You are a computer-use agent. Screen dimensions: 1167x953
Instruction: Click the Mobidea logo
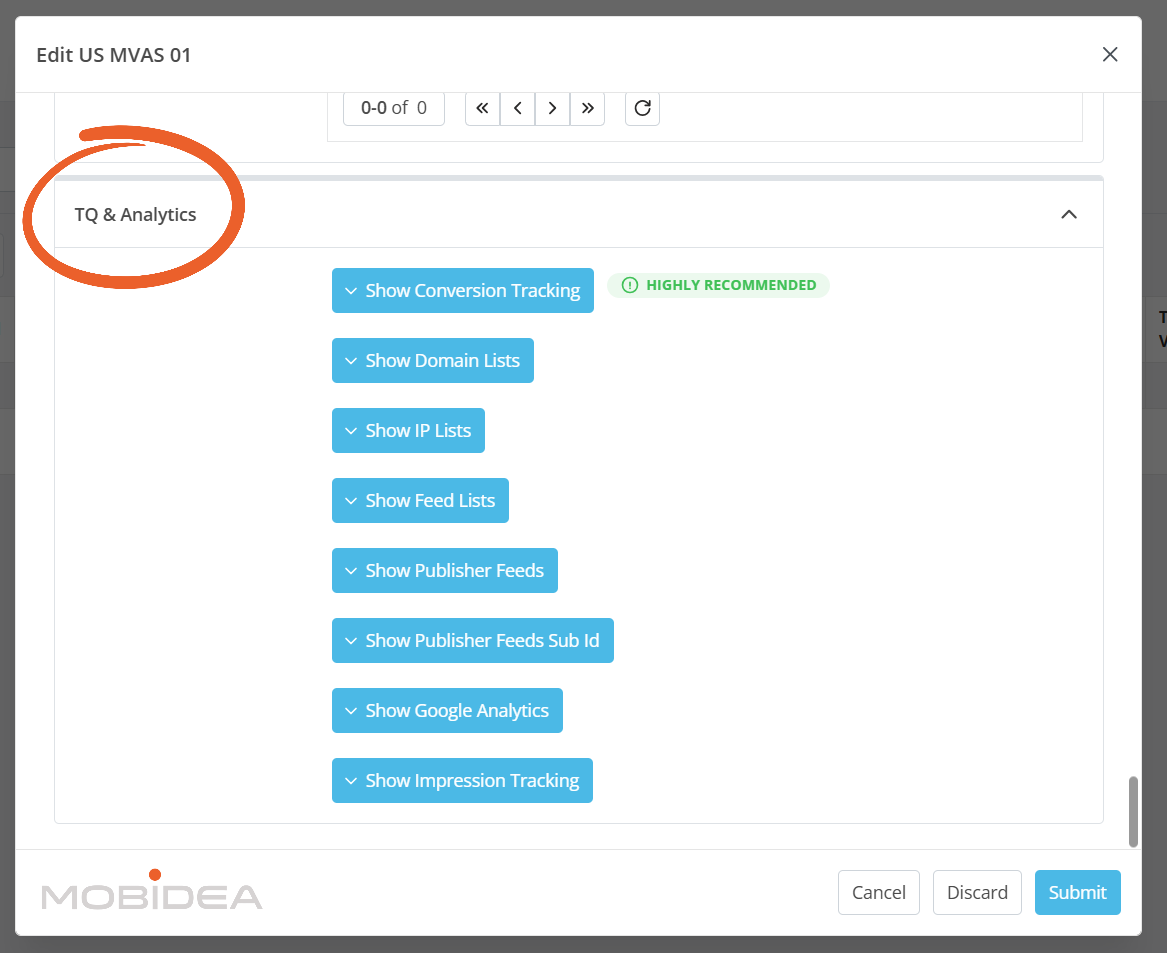point(151,891)
